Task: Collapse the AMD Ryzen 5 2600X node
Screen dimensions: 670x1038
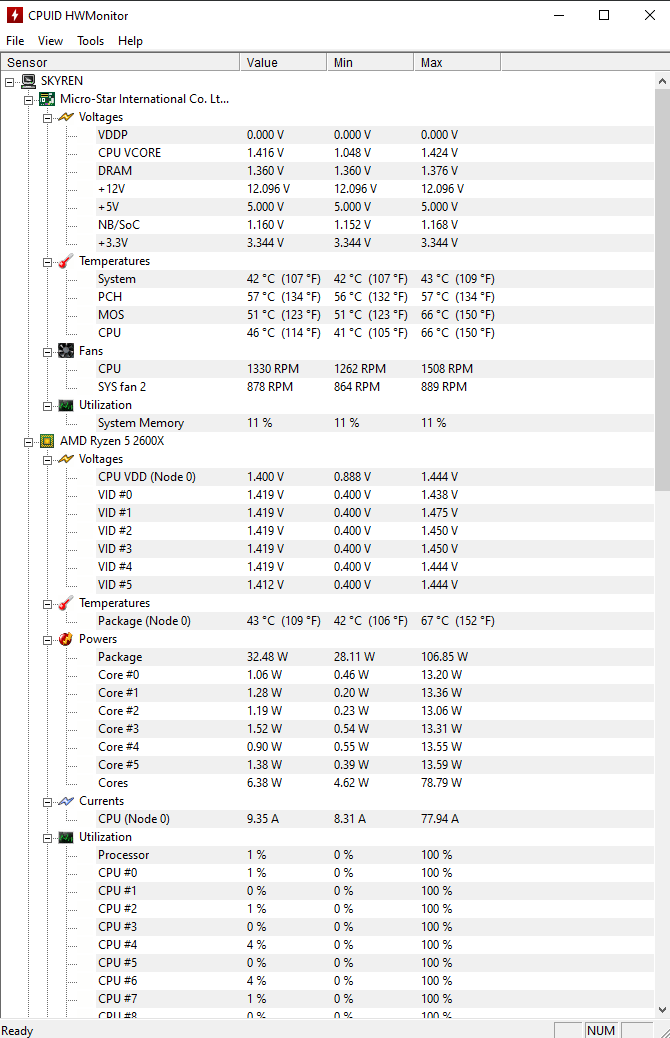Action: (29, 441)
